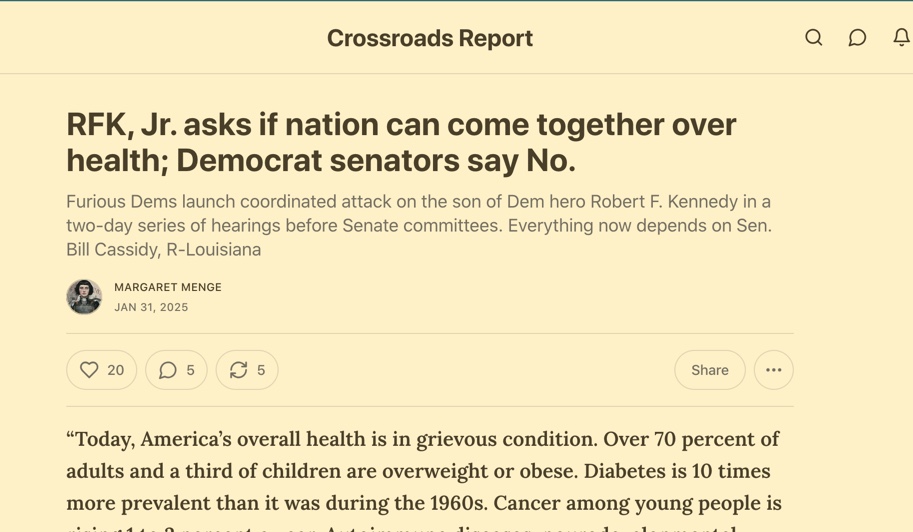Click the subtitle starting with Furious Dems
Viewport: 913px width, 532px height.
(x=418, y=202)
